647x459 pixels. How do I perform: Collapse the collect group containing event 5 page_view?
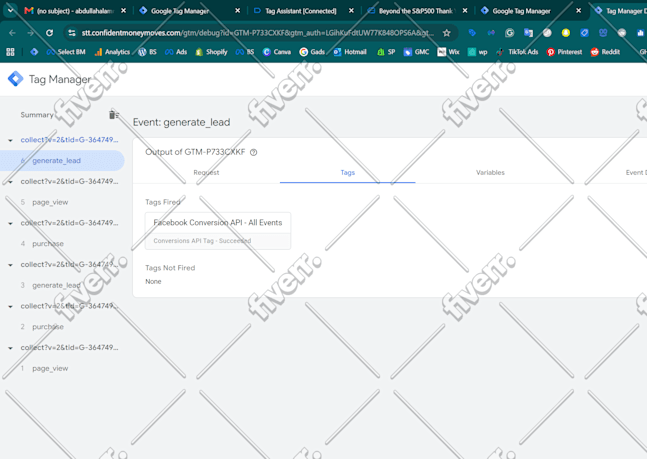click(x=10, y=182)
